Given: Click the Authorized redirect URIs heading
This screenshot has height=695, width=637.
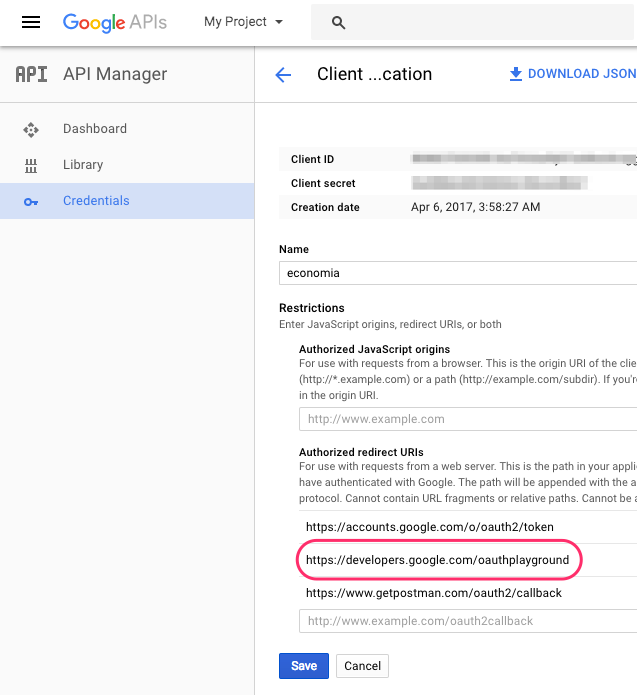Looking at the screenshot, I should point(361,452).
